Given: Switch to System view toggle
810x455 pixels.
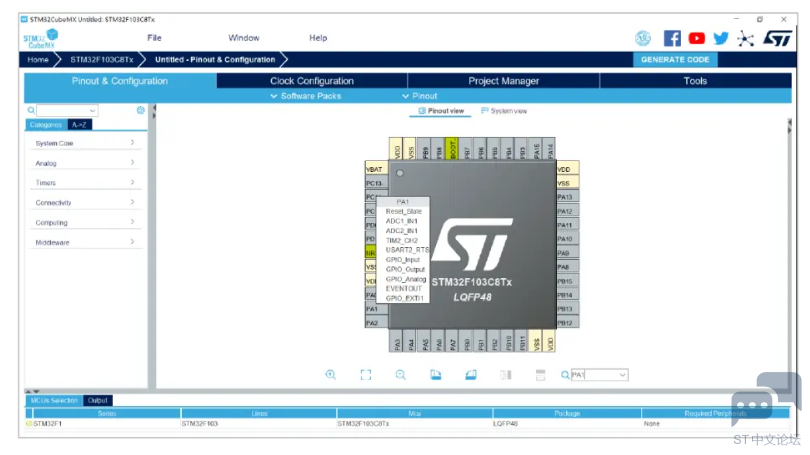Looking at the screenshot, I should (504, 111).
